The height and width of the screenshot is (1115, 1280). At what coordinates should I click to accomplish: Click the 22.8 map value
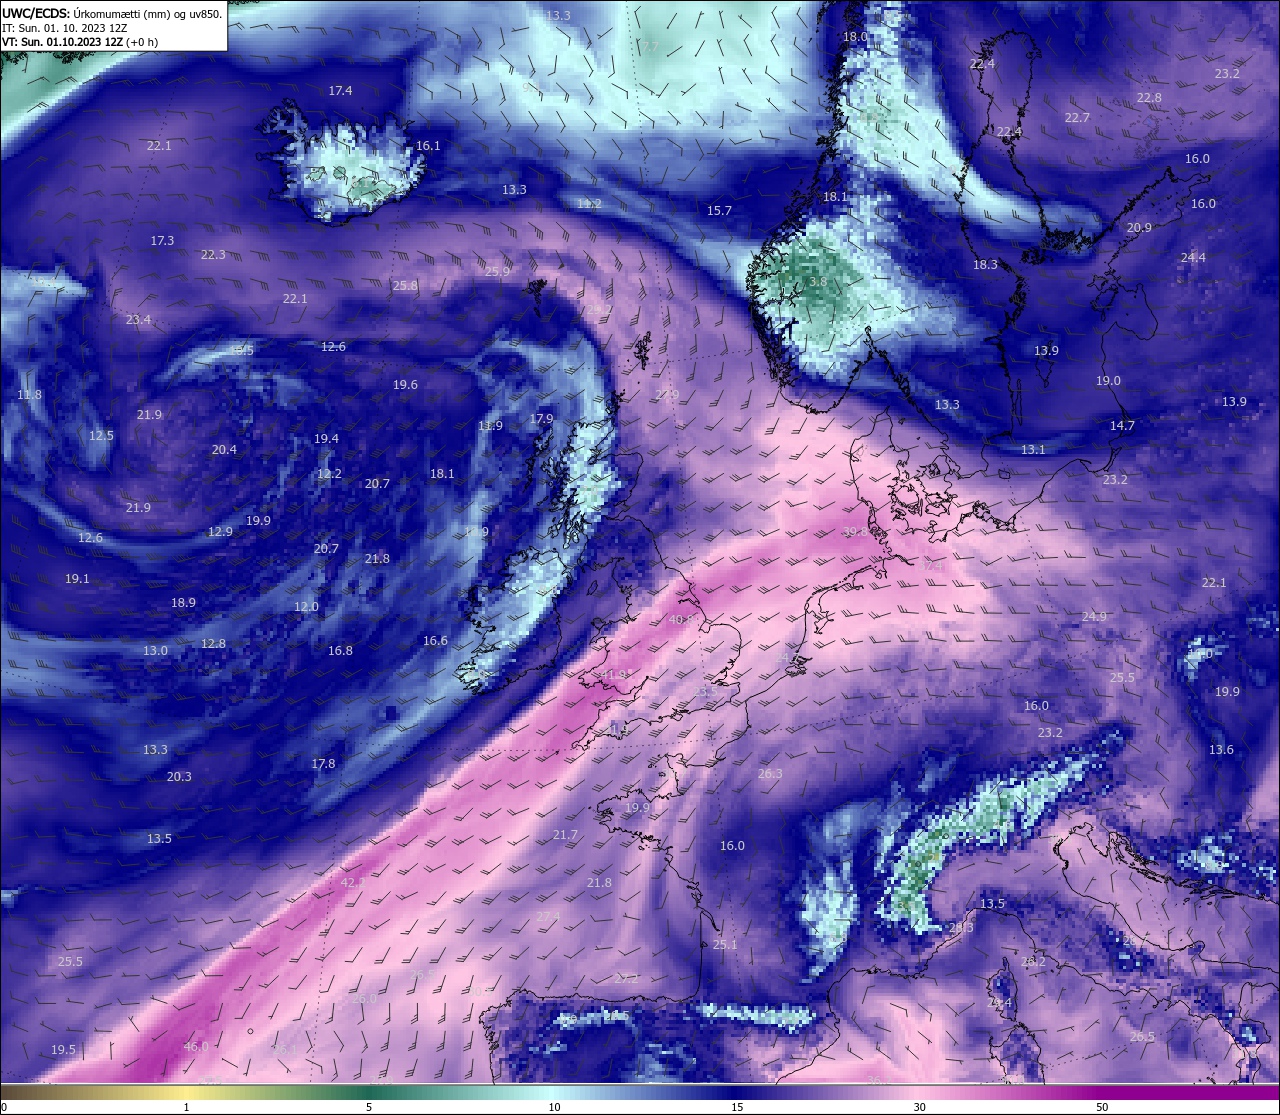click(x=1149, y=98)
